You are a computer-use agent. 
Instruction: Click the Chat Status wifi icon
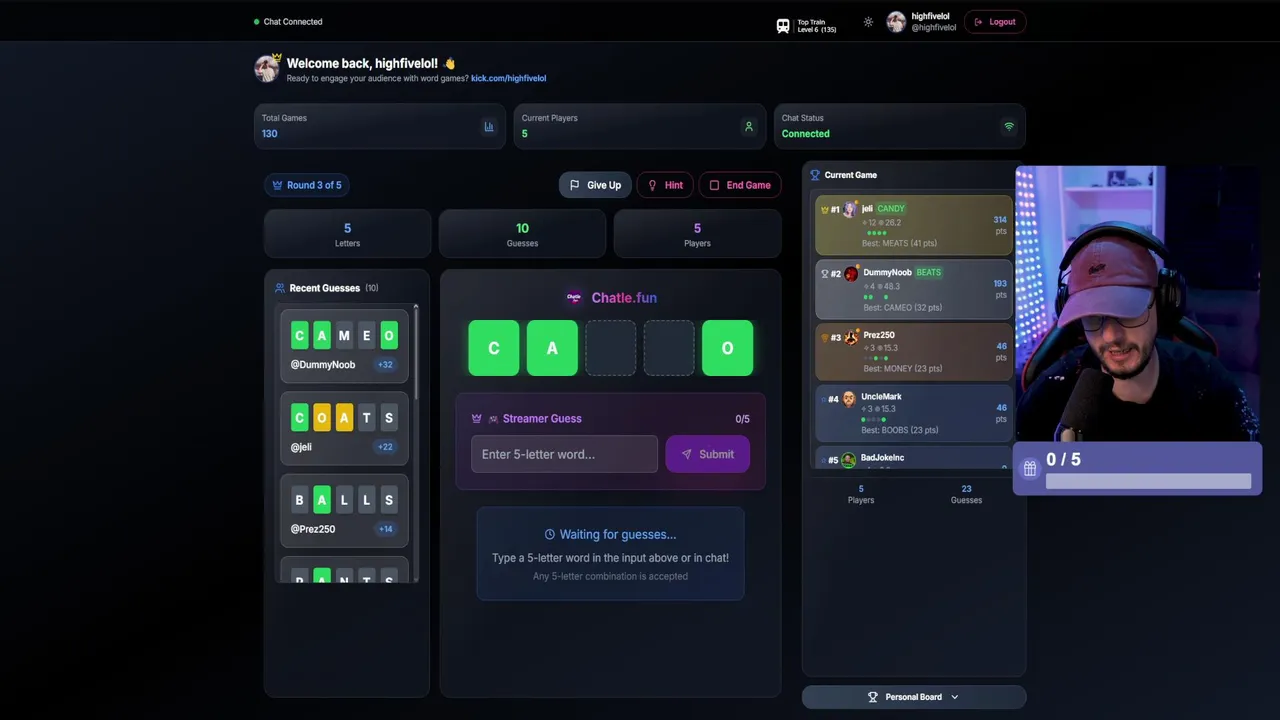(1008, 127)
